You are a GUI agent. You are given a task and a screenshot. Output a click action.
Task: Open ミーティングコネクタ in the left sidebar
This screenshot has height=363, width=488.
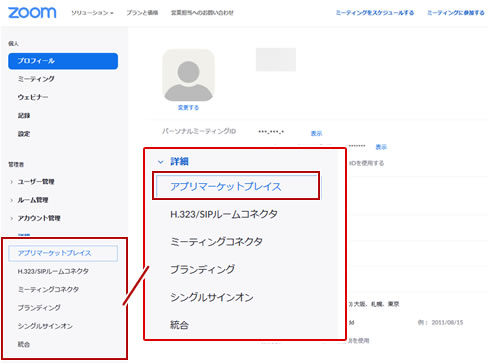[x=48, y=289]
